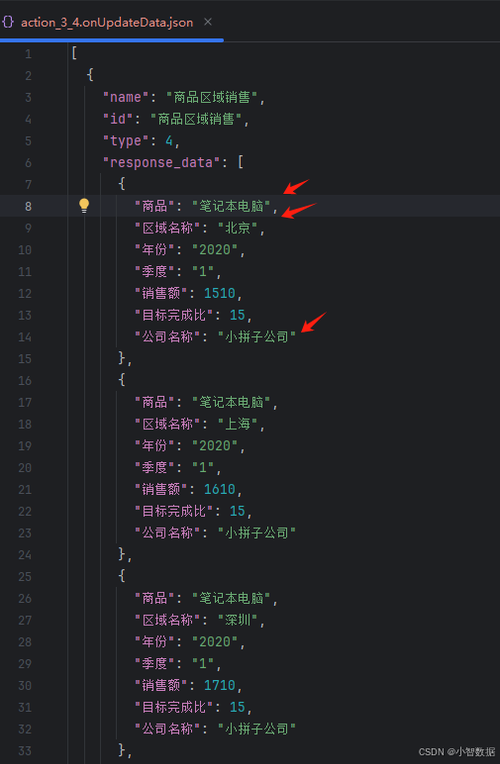Click line number 33 in gutter

tap(25, 751)
